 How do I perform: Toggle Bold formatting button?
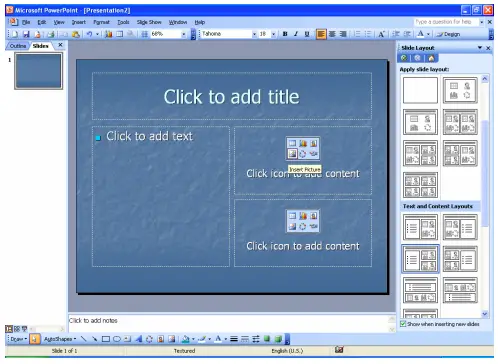point(285,34)
